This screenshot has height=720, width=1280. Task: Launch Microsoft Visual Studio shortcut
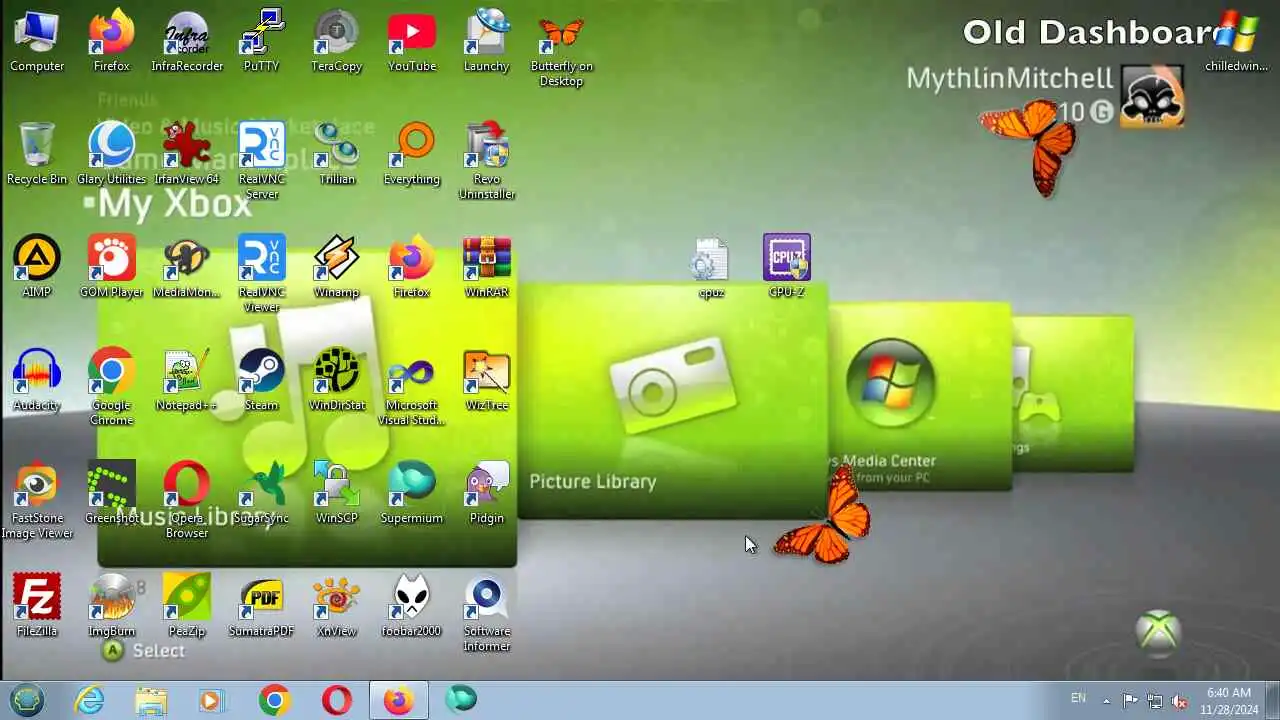[411, 388]
